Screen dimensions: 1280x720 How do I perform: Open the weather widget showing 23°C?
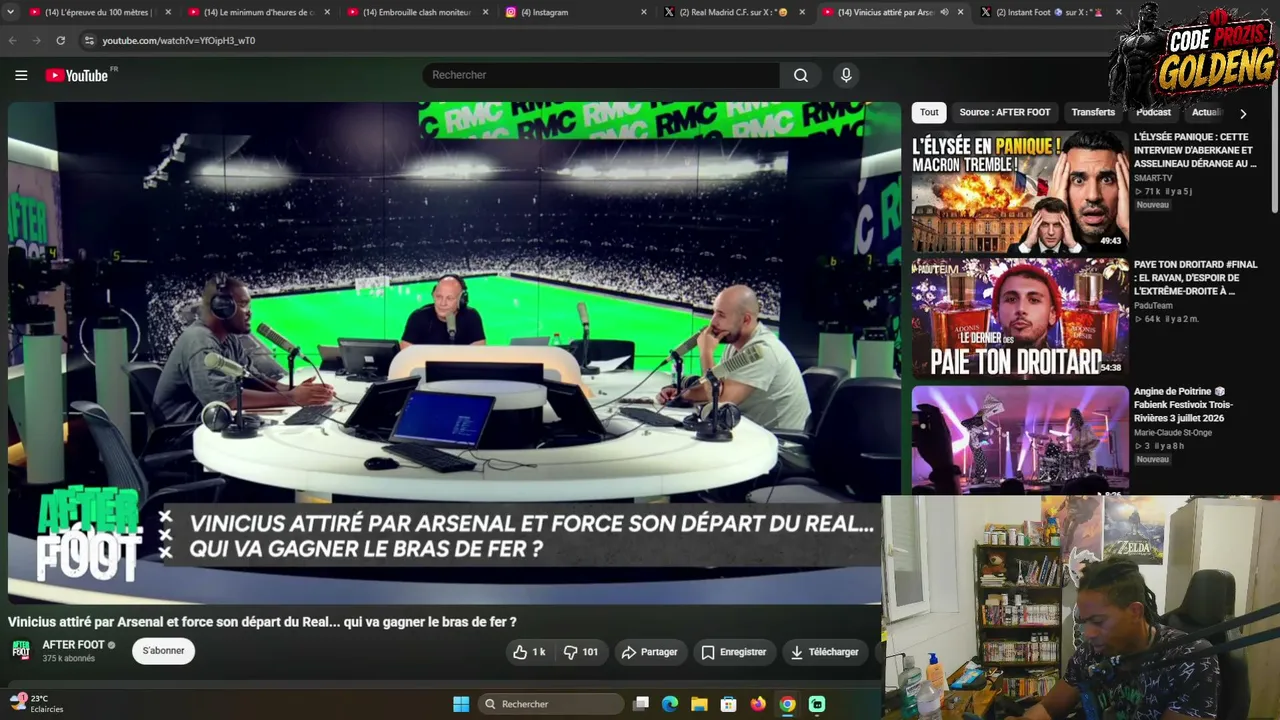pyautogui.click(x=37, y=703)
